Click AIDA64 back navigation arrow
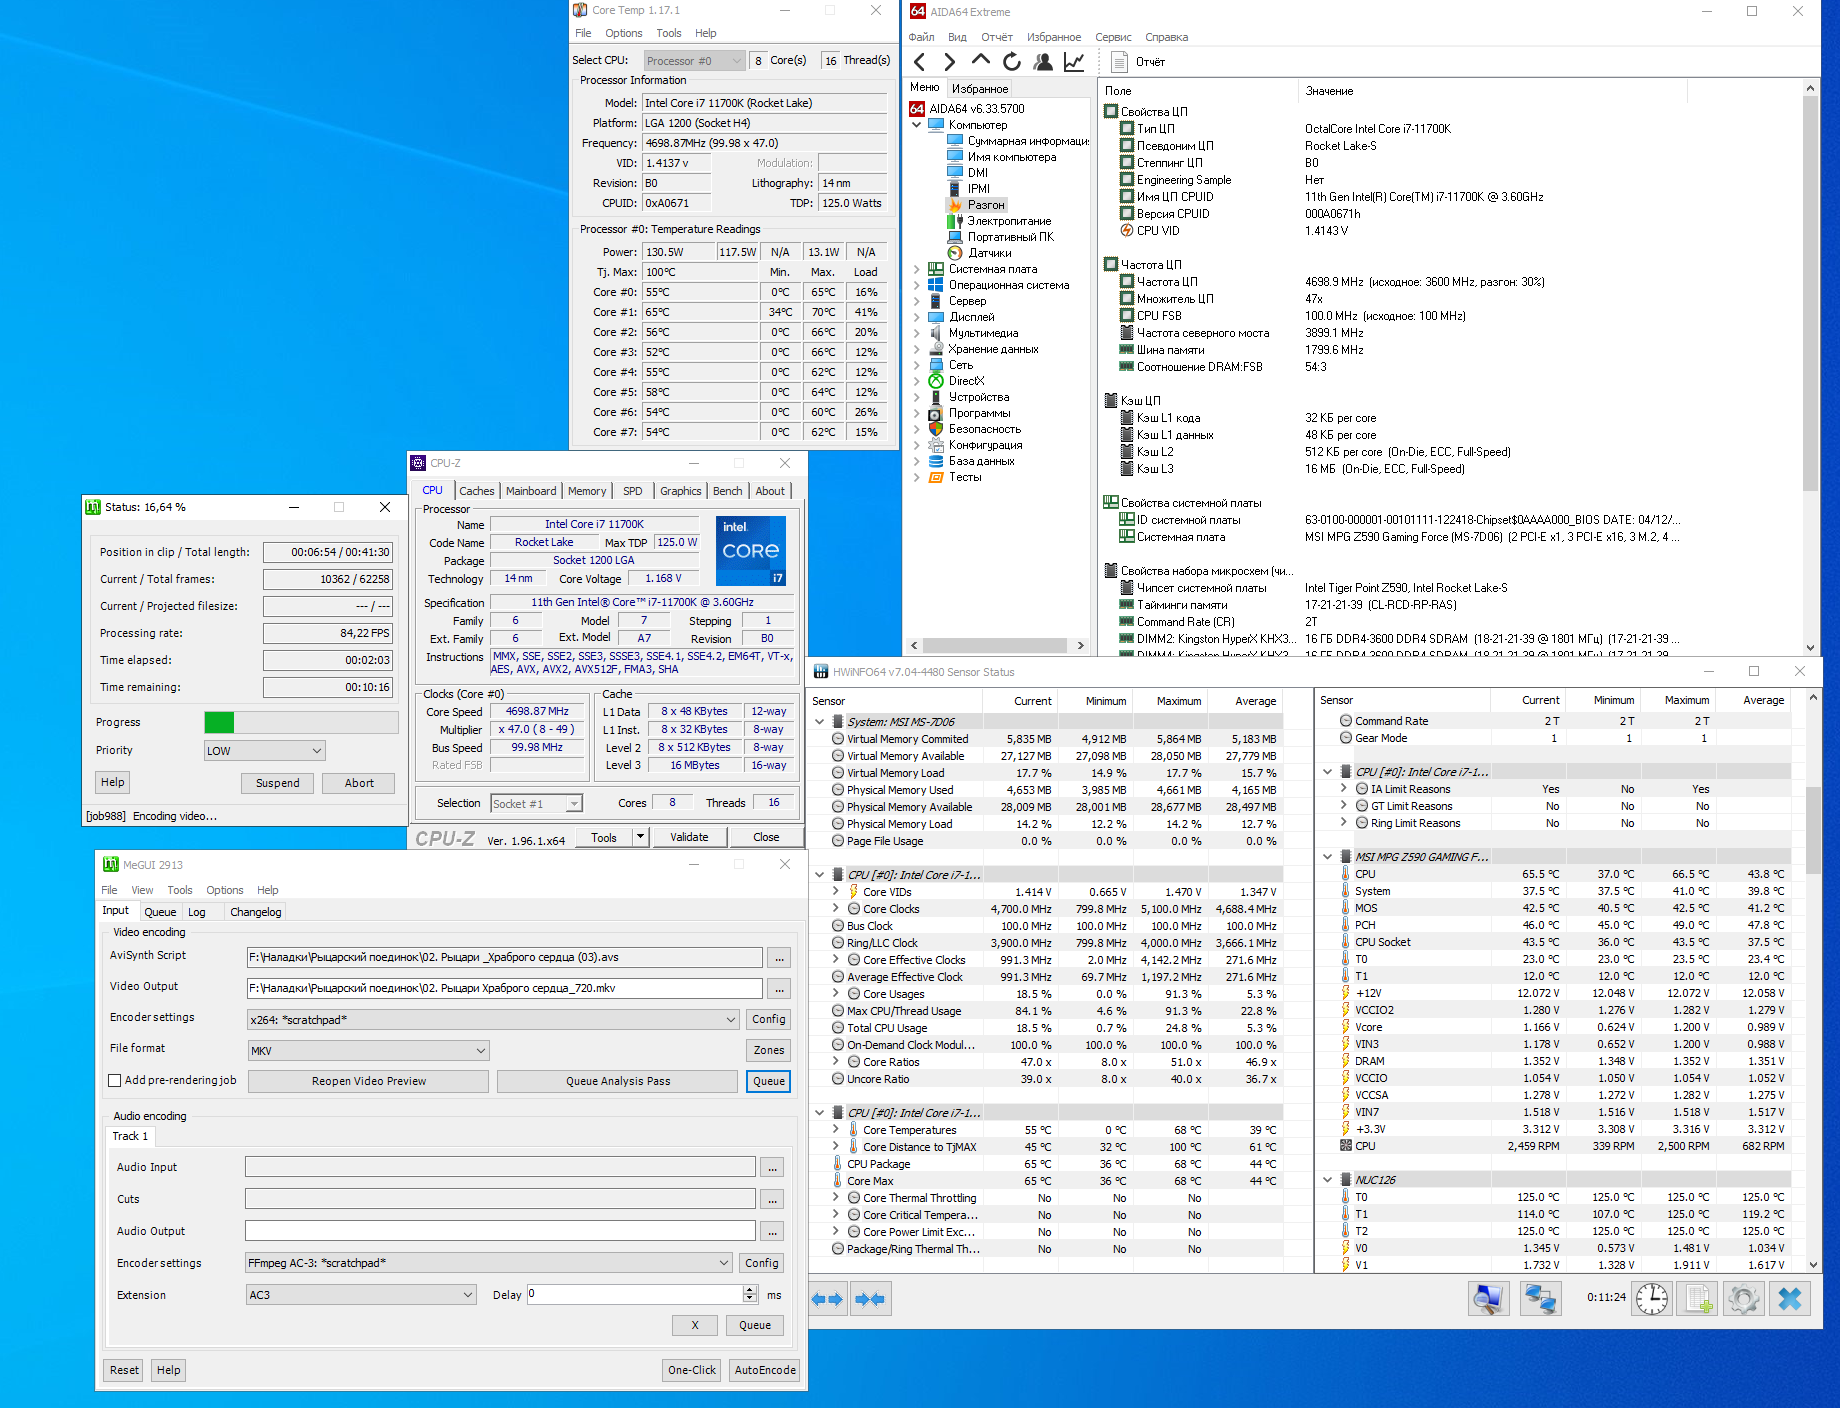 pyautogui.click(x=919, y=62)
